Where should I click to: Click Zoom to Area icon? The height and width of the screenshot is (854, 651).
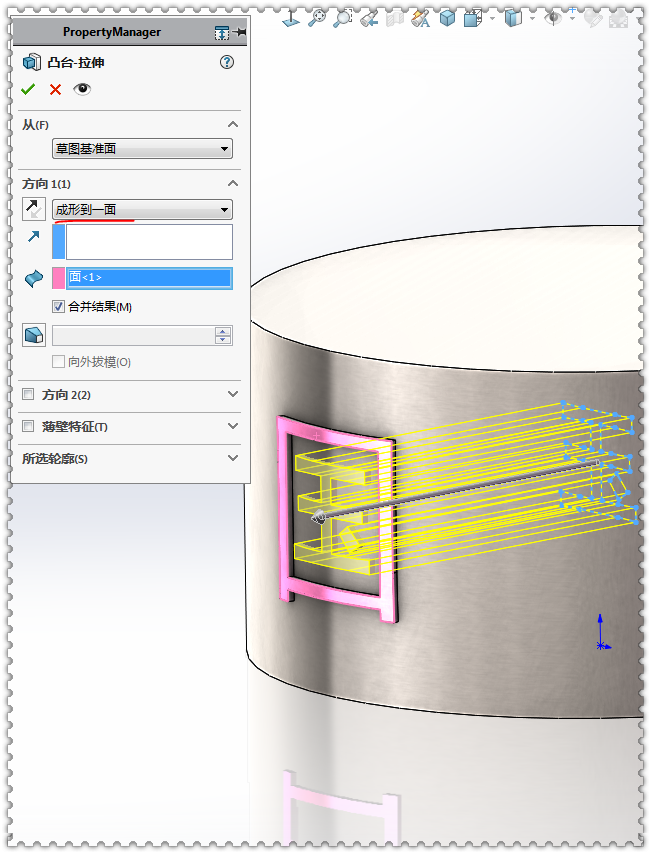[x=343, y=19]
